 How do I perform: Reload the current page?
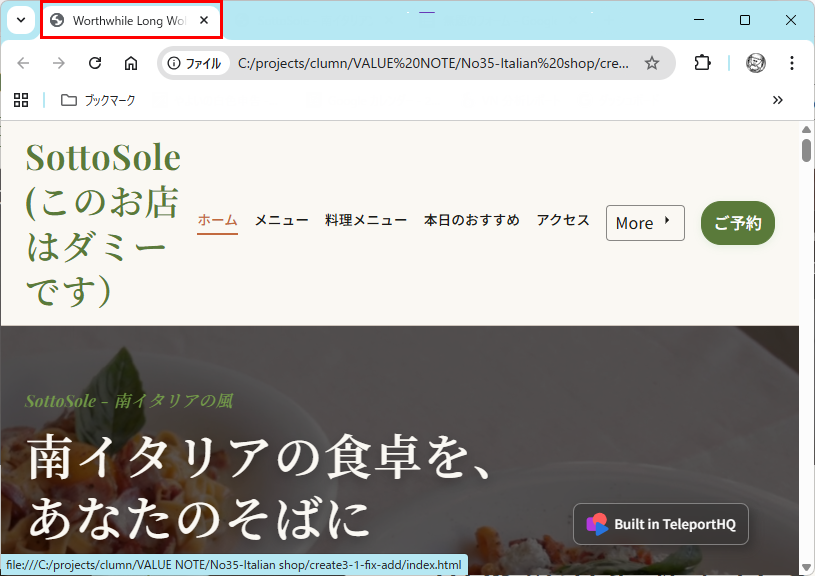95,62
